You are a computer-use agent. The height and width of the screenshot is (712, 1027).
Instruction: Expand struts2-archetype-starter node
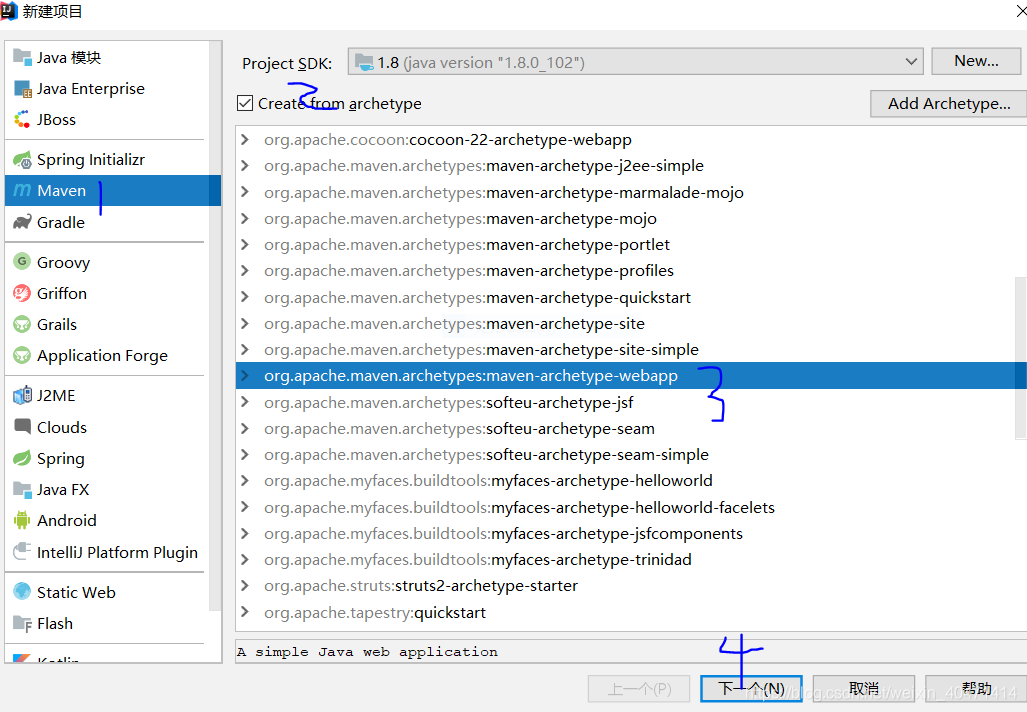245,585
